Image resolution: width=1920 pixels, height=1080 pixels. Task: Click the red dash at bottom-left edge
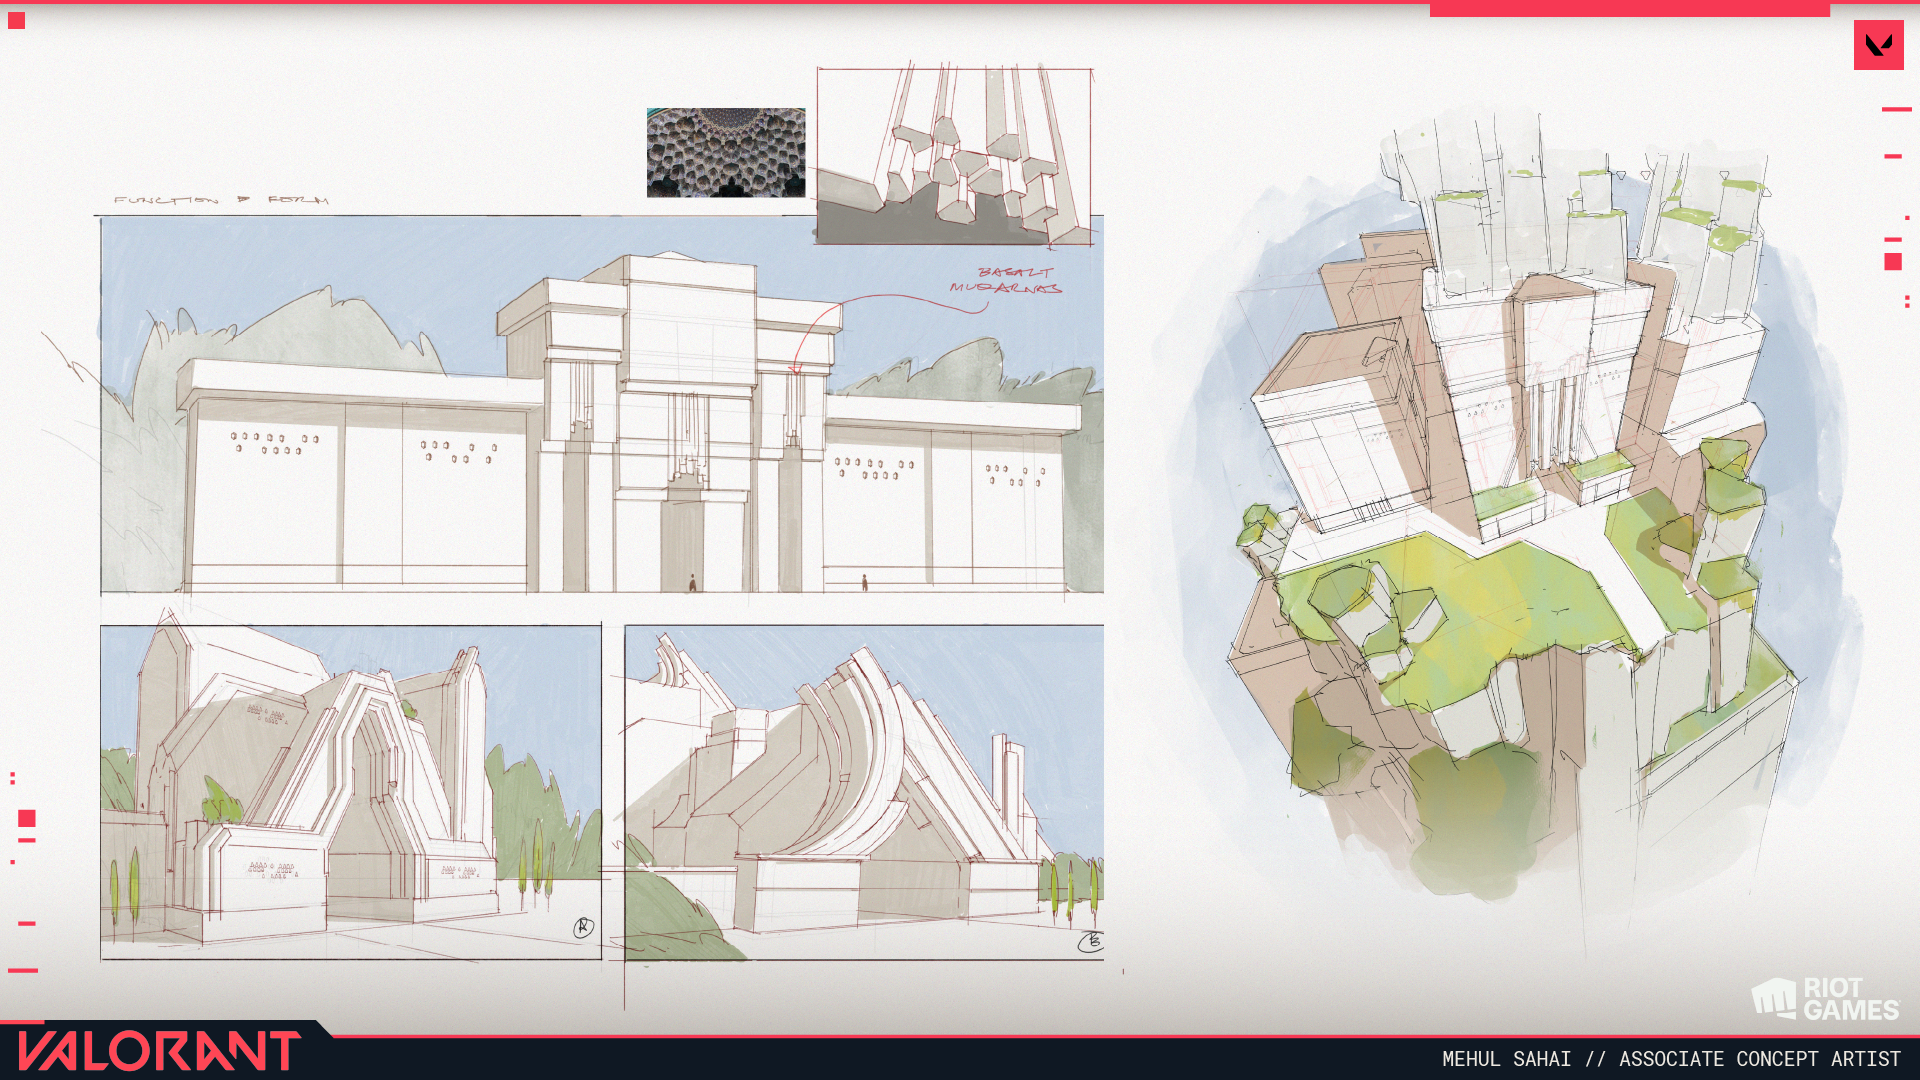point(23,970)
